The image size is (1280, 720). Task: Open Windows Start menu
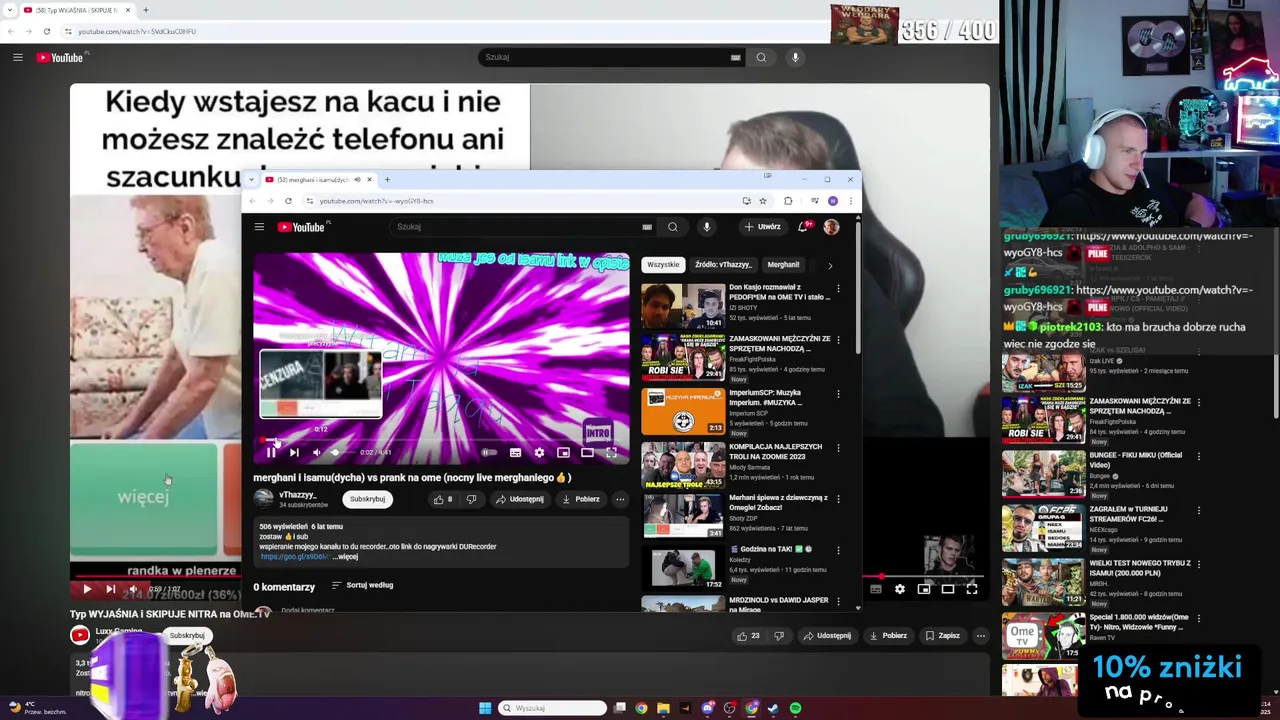pyautogui.click(x=485, y=708)
